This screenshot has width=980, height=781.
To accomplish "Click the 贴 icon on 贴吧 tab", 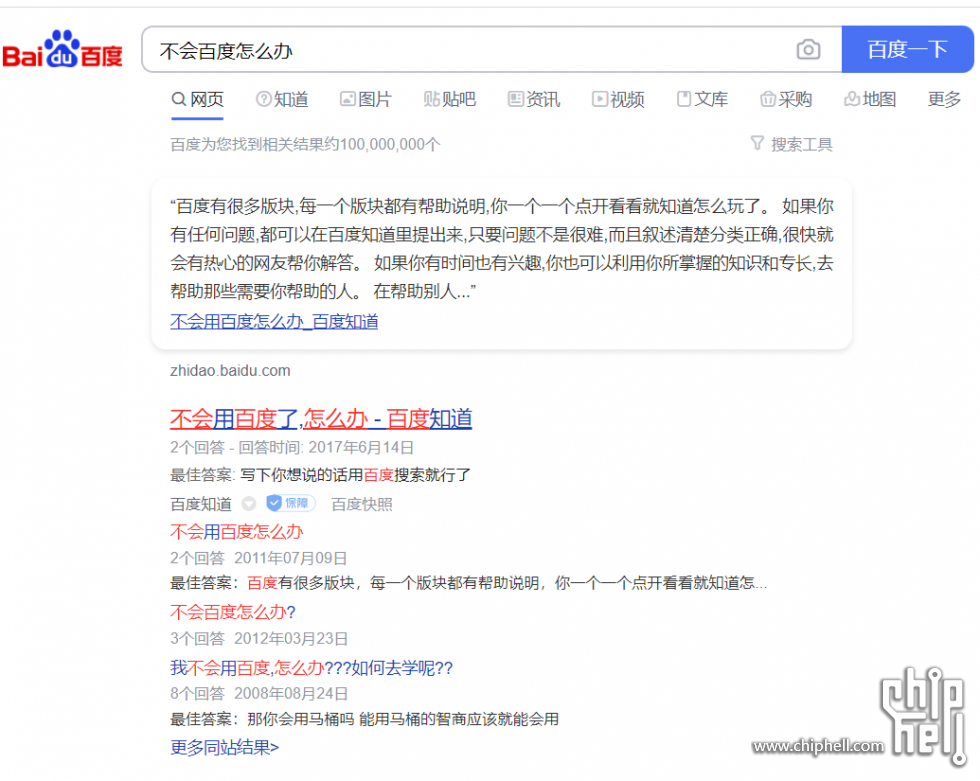I will point(431,99).
